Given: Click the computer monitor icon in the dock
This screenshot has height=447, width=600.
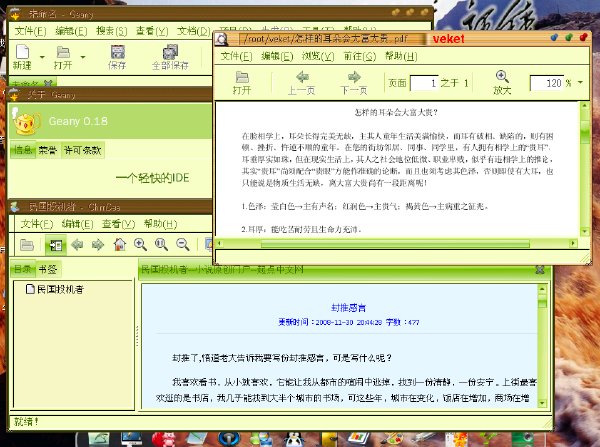Looking at the screenshot, I should (x=131, y=440).
